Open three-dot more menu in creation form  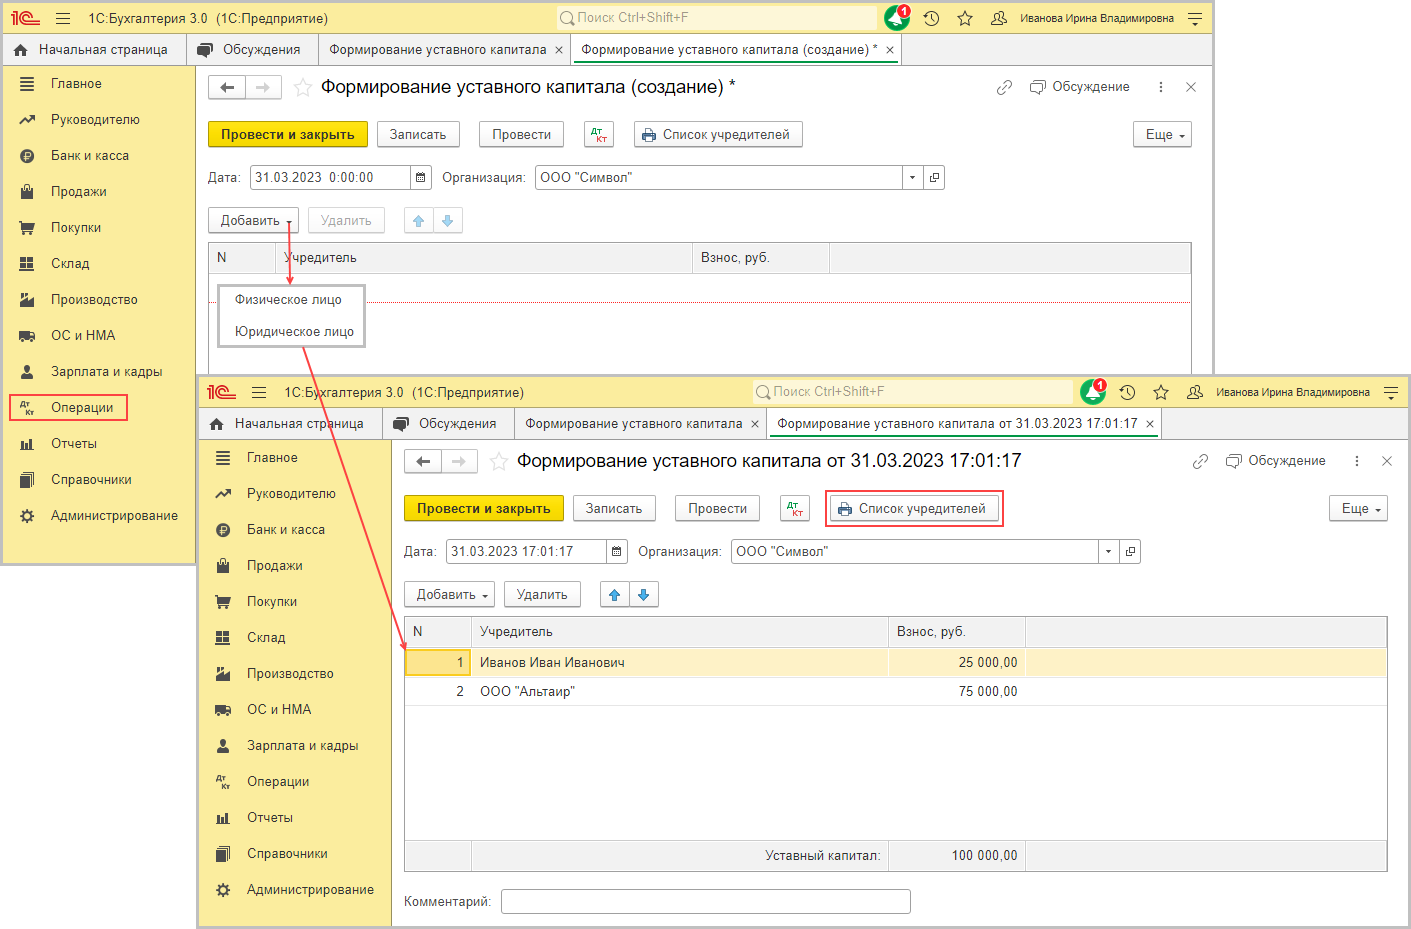pos(1160,87)
